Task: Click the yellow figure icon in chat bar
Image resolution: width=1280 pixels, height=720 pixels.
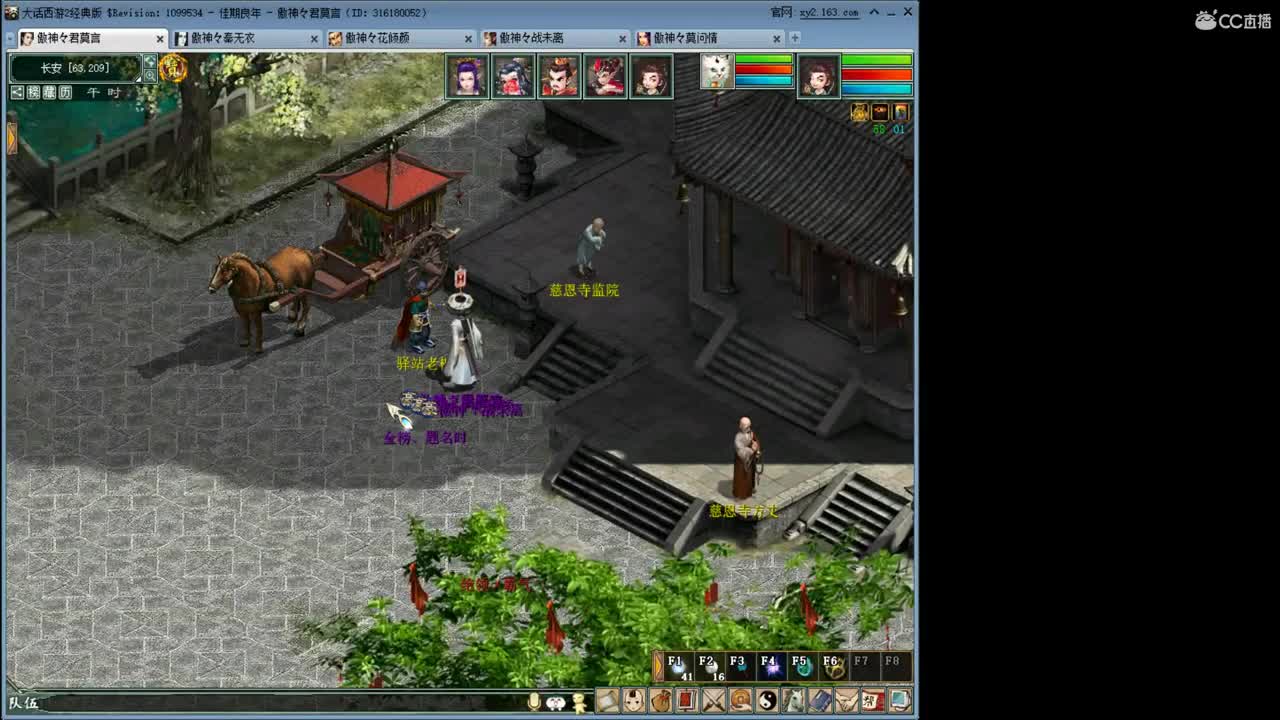Action: [579, 703]
